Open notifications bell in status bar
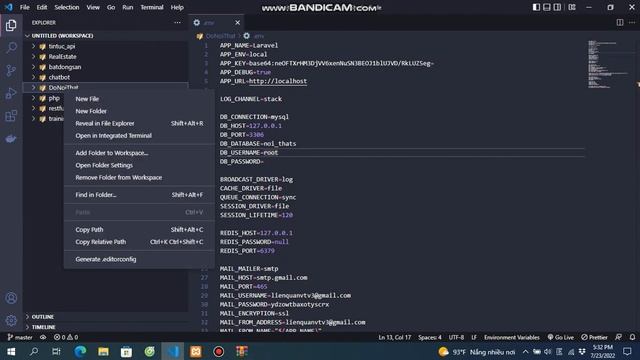 pos(632,337)
